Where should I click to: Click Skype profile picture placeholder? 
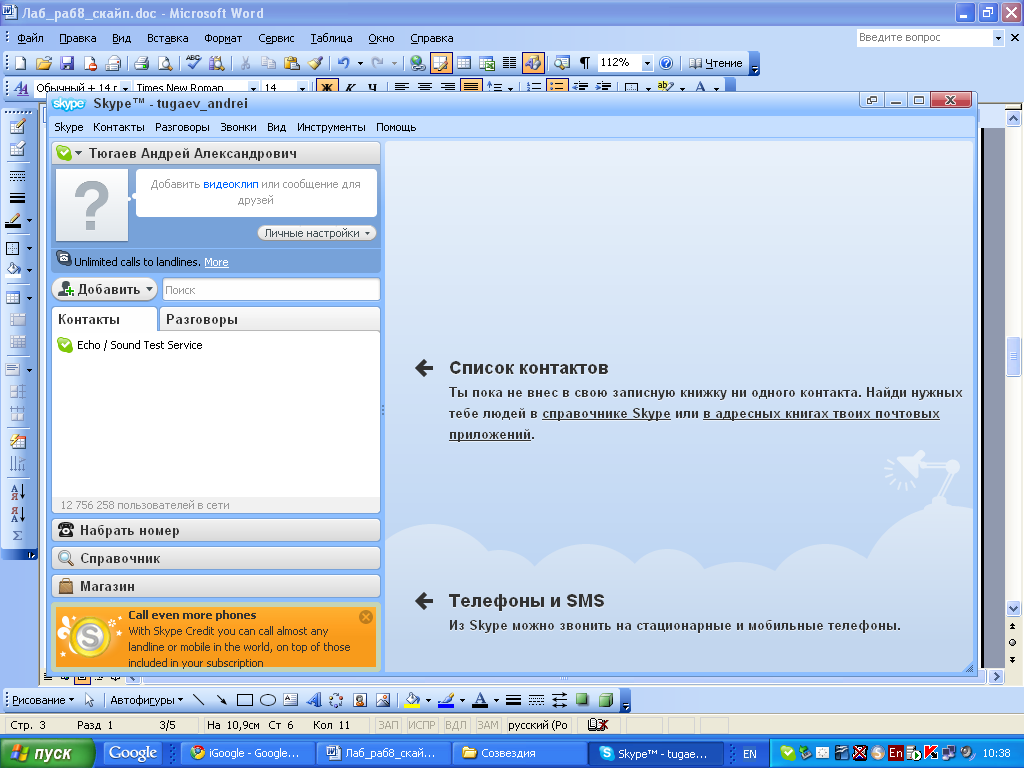pos(92,206)
